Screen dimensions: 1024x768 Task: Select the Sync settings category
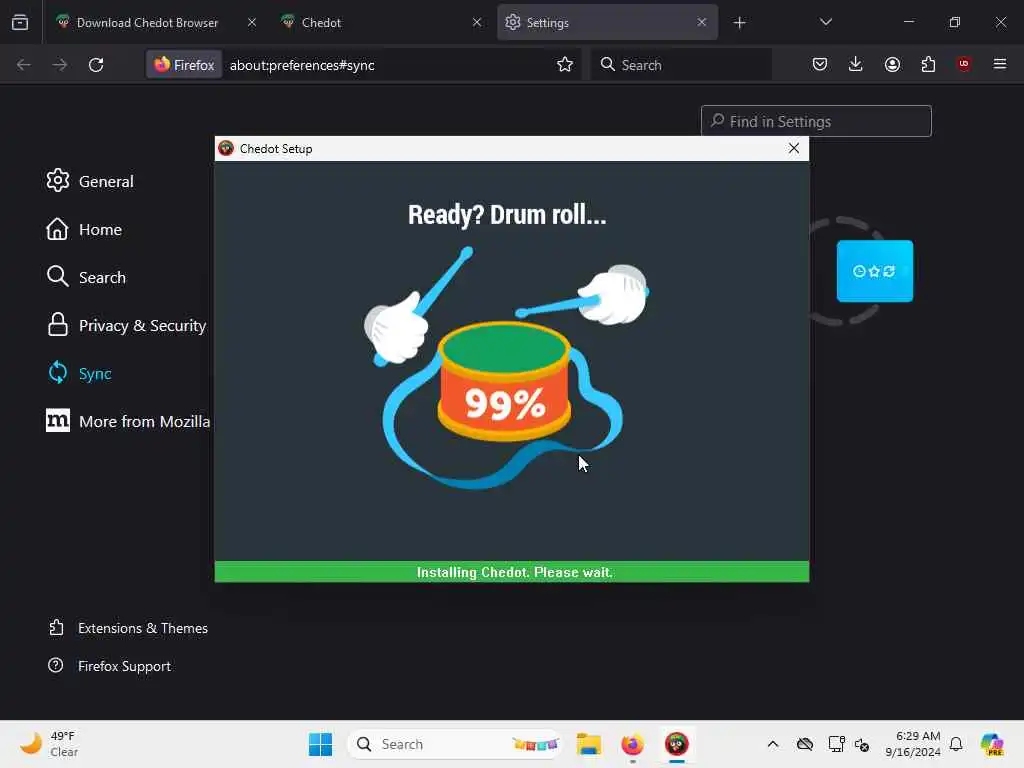[x=79, y=373]
